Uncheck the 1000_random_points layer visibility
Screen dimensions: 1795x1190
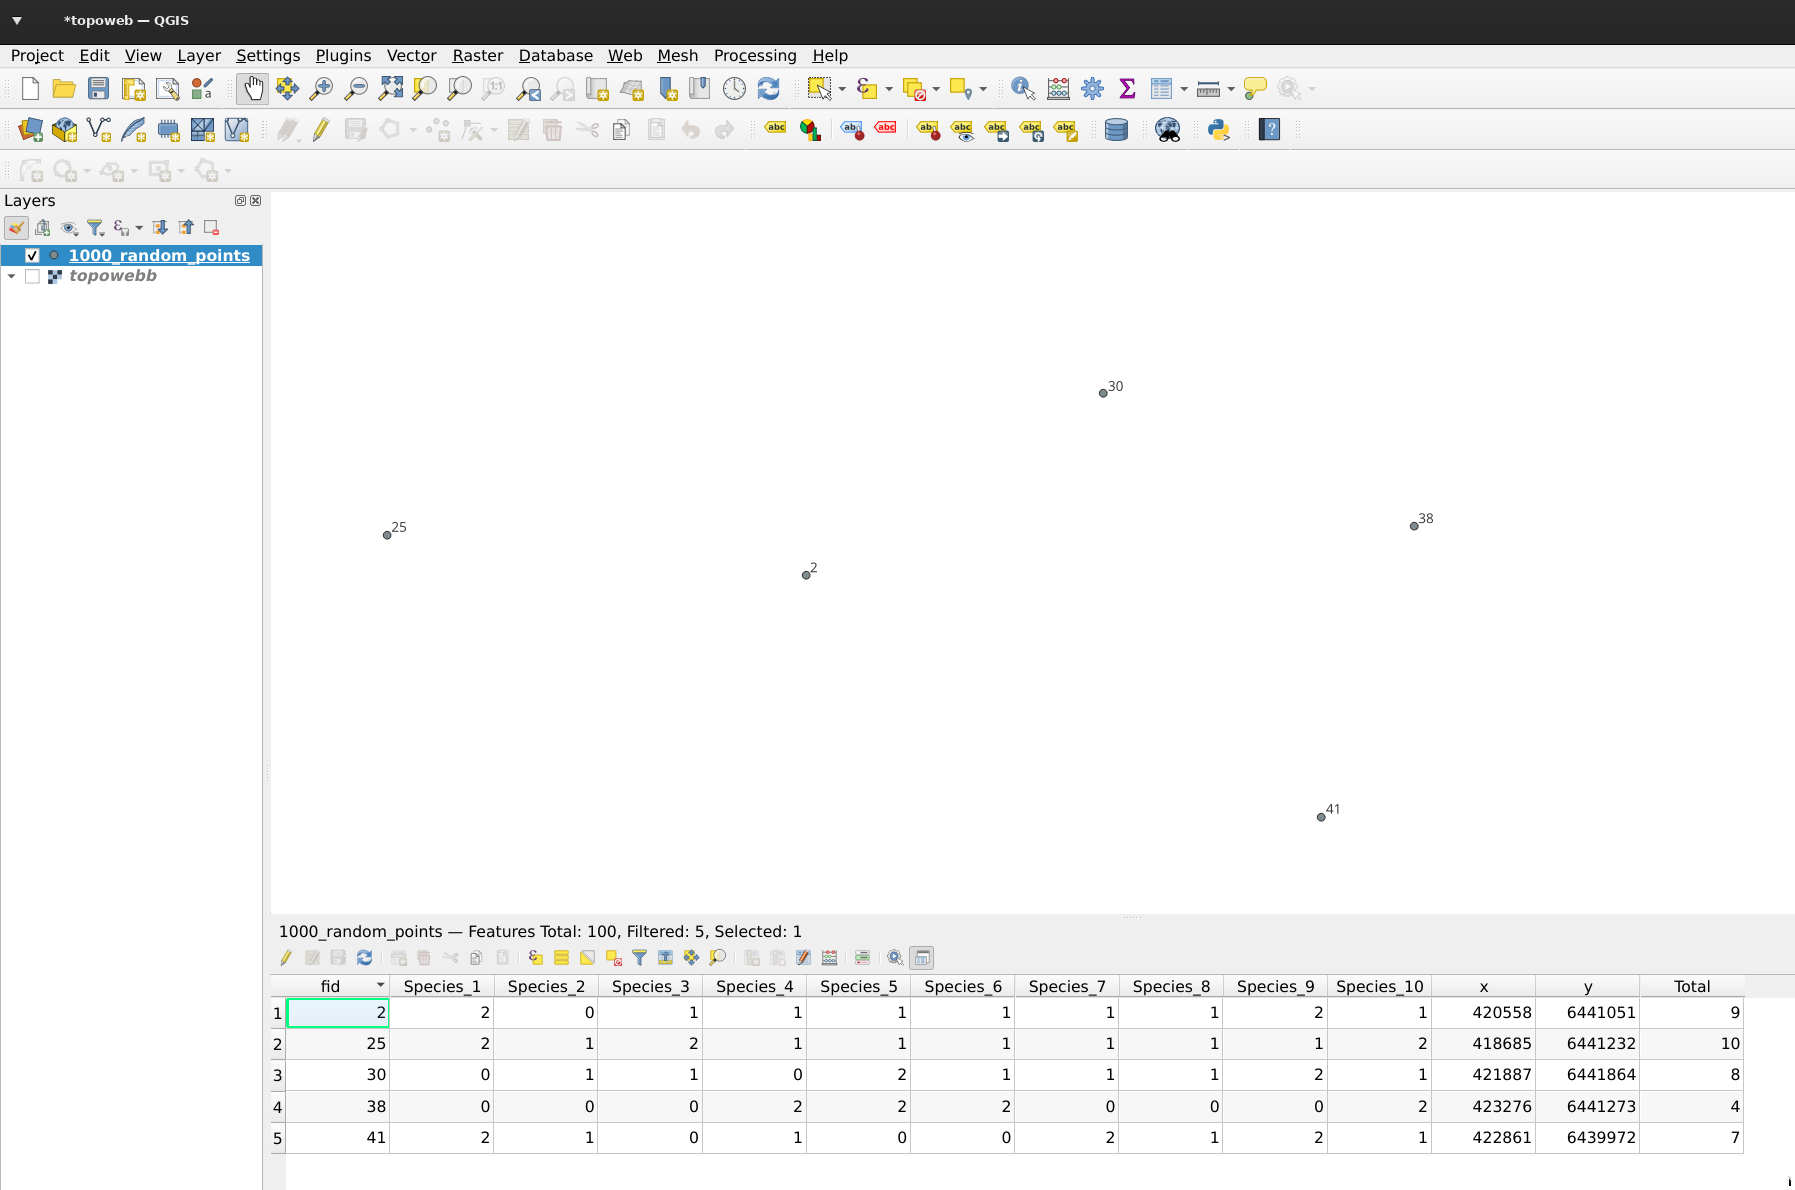pos(32,256)
